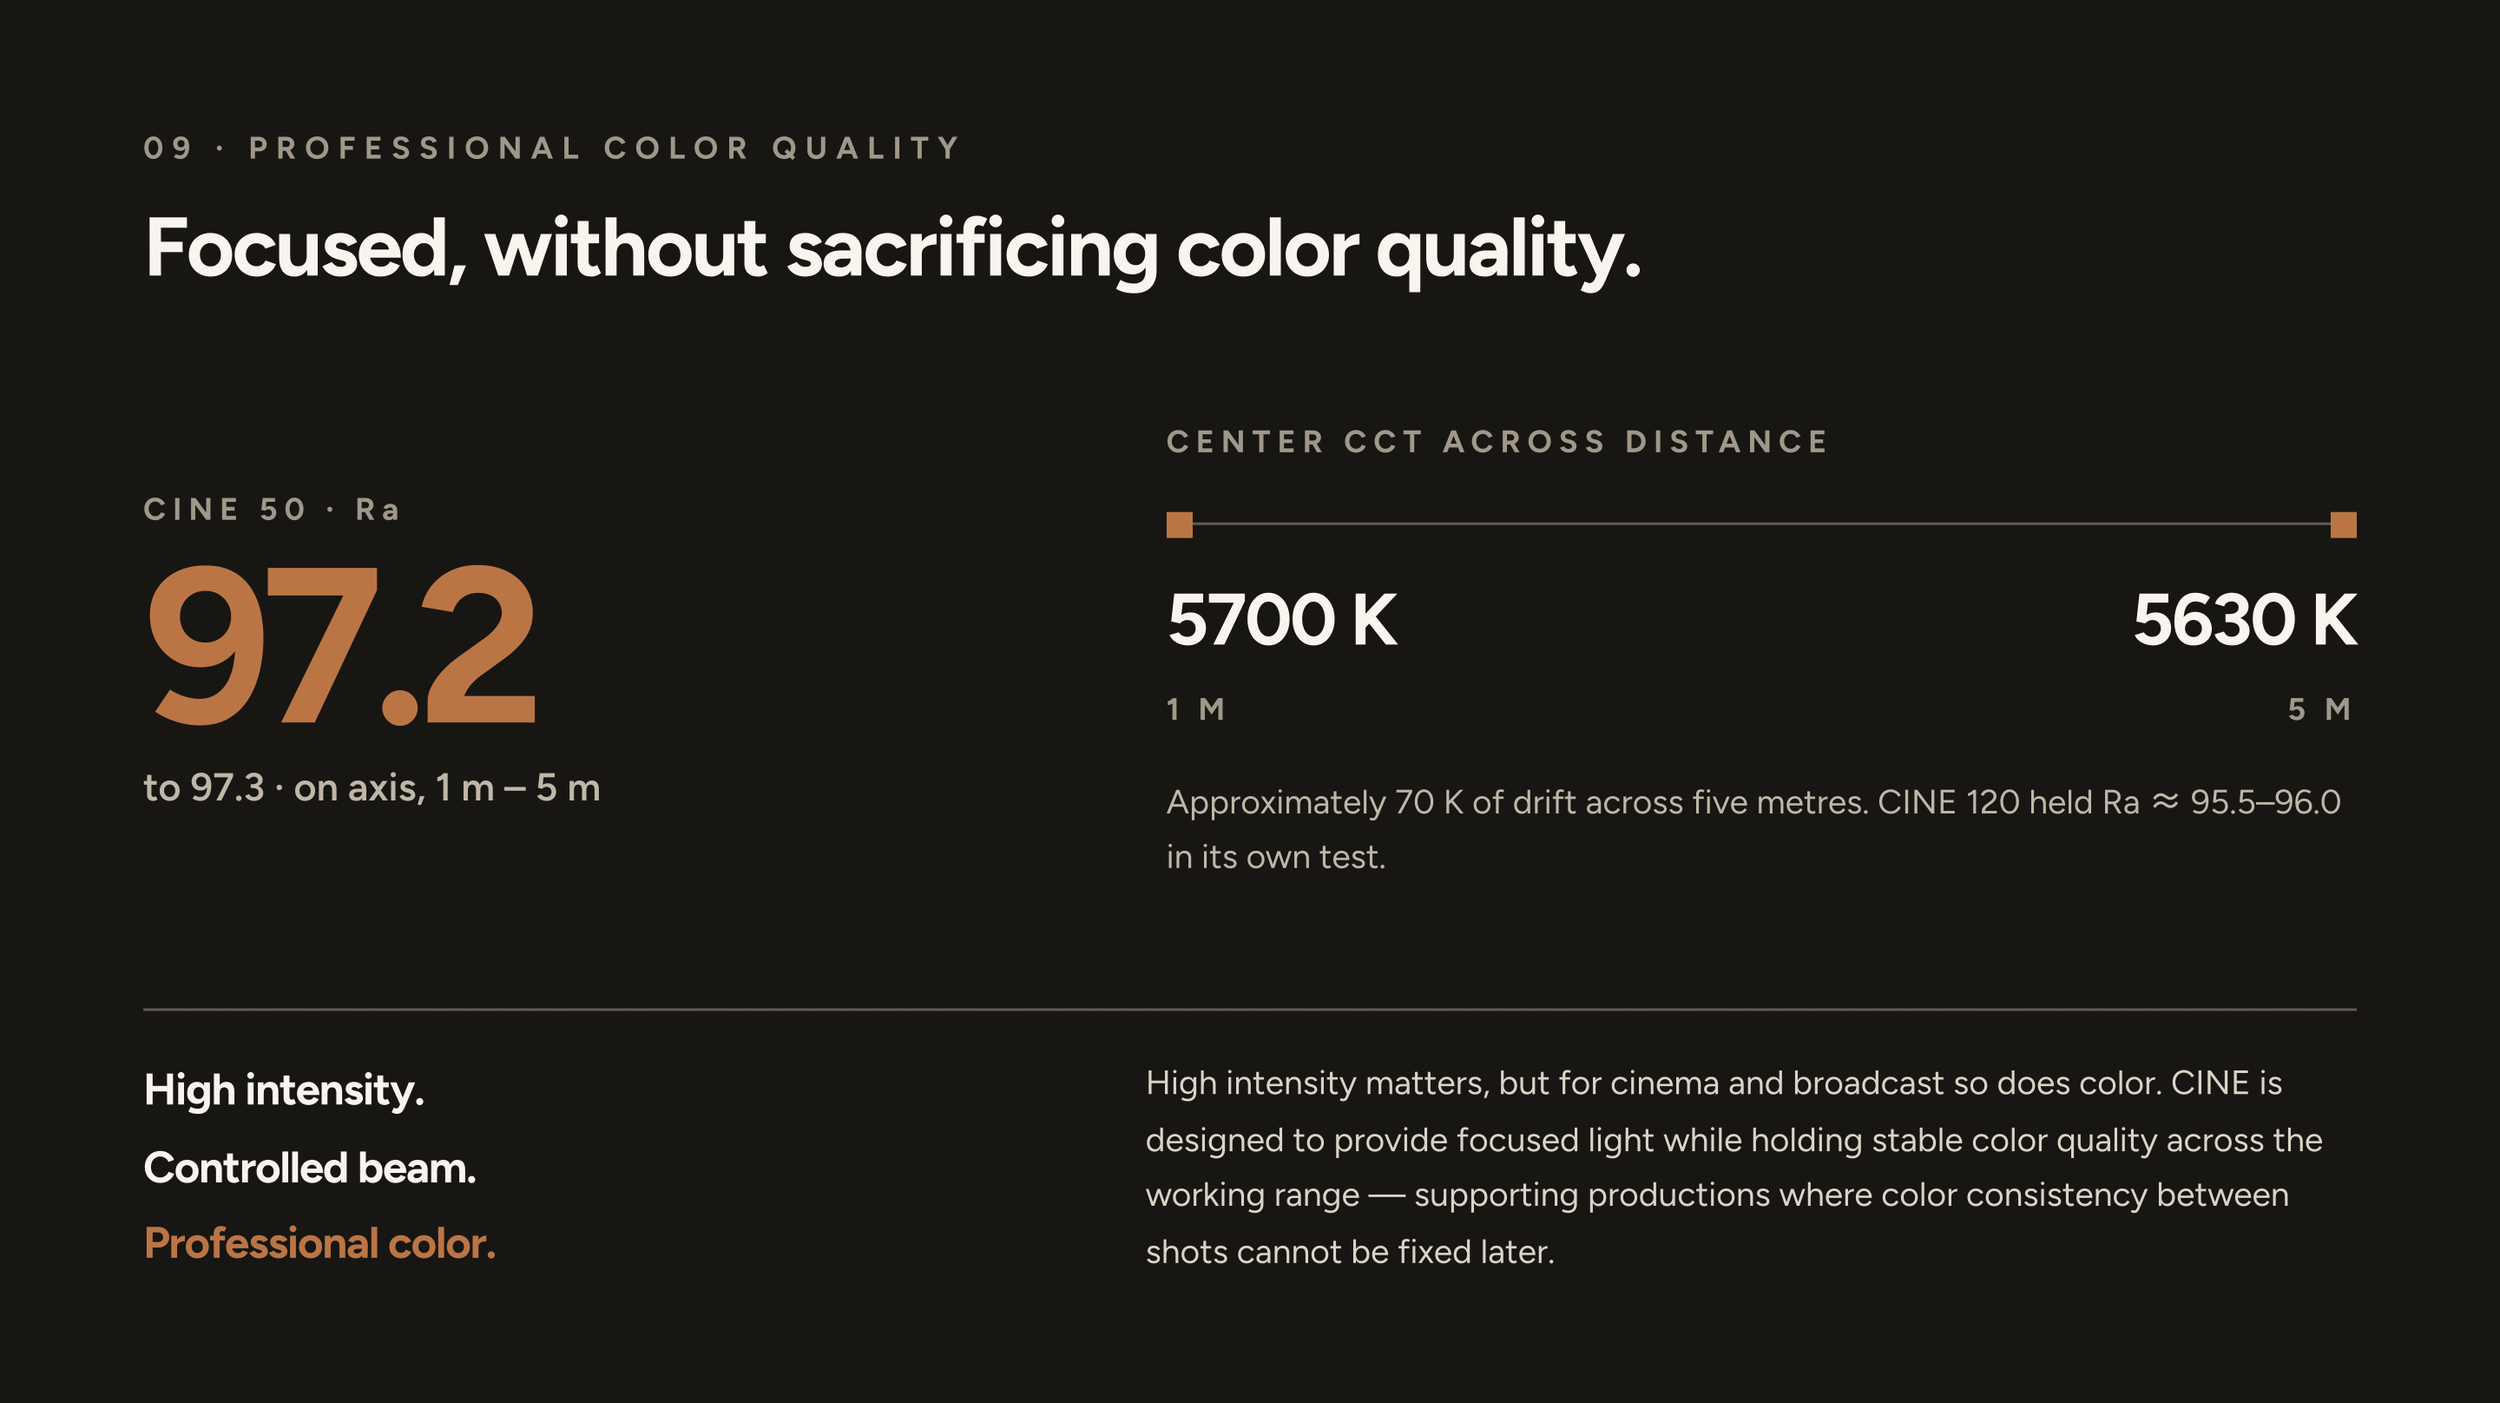
Task: Click the 1 M distance label
Action: pyautogui.click(x=1196, y=710)
